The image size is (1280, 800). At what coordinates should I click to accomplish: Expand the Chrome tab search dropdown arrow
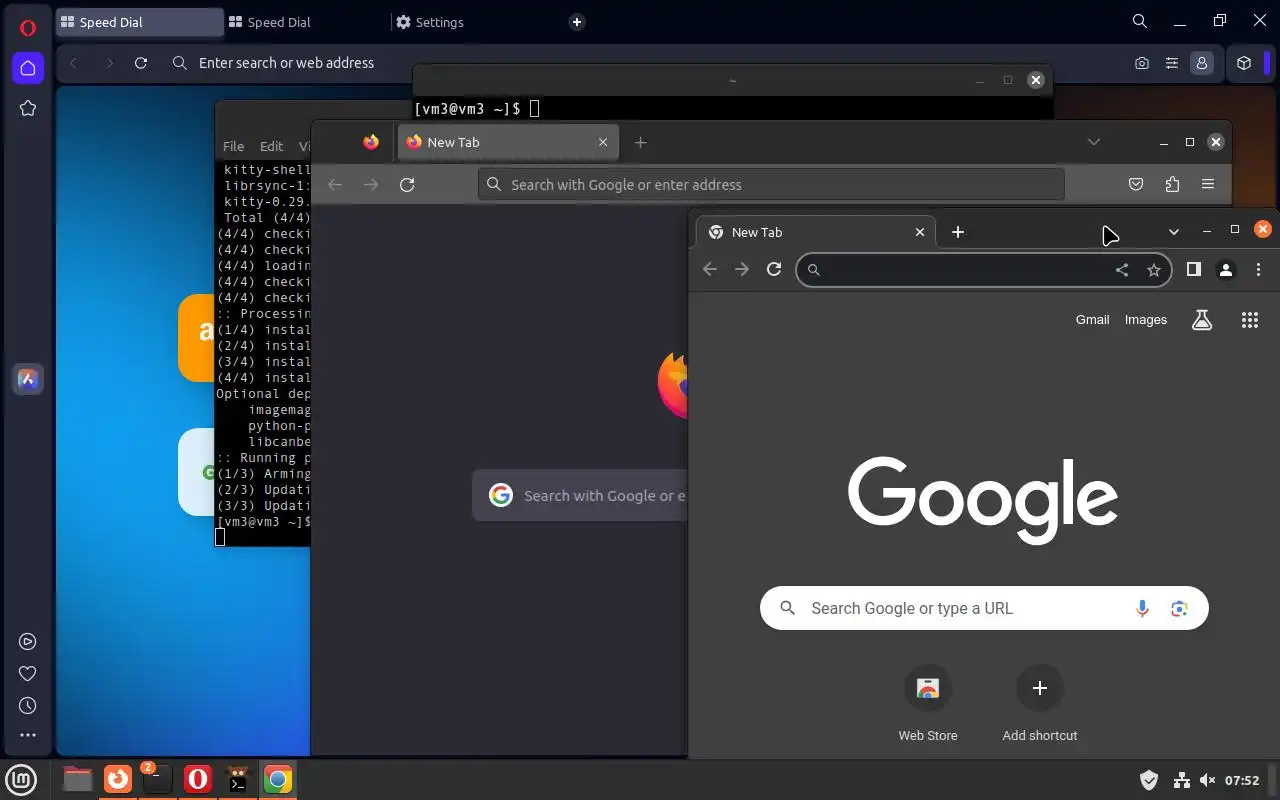pos(1174,232)
